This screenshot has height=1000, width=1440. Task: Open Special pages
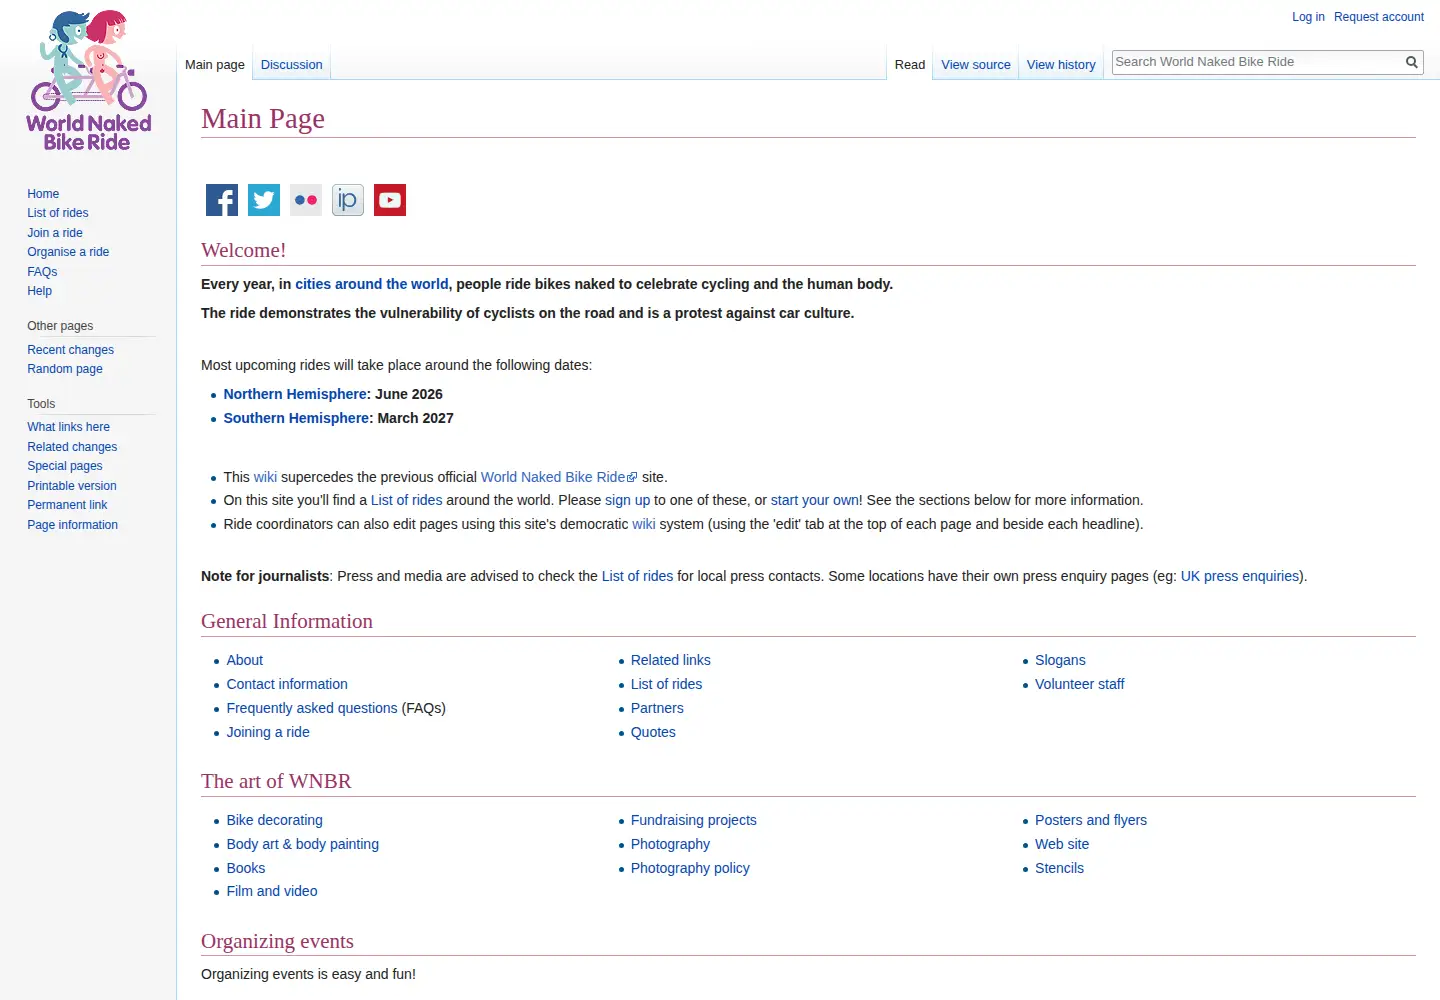(x=65, y=466)
